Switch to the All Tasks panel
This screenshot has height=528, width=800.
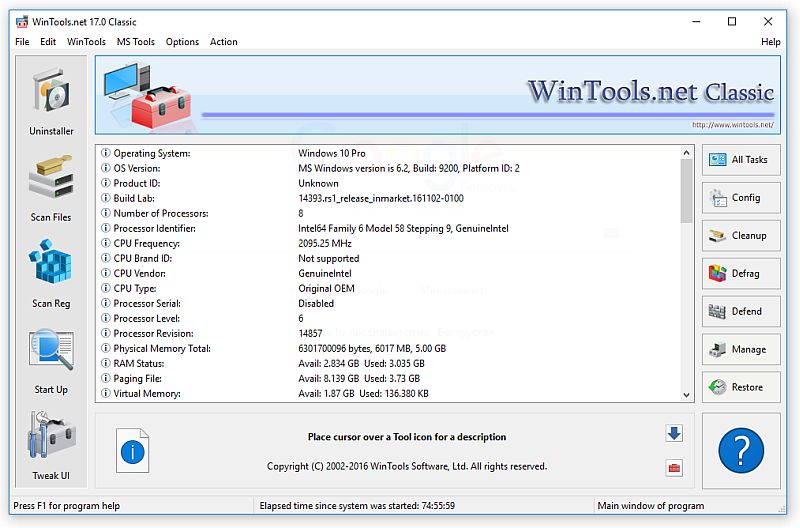click(741, 160)
